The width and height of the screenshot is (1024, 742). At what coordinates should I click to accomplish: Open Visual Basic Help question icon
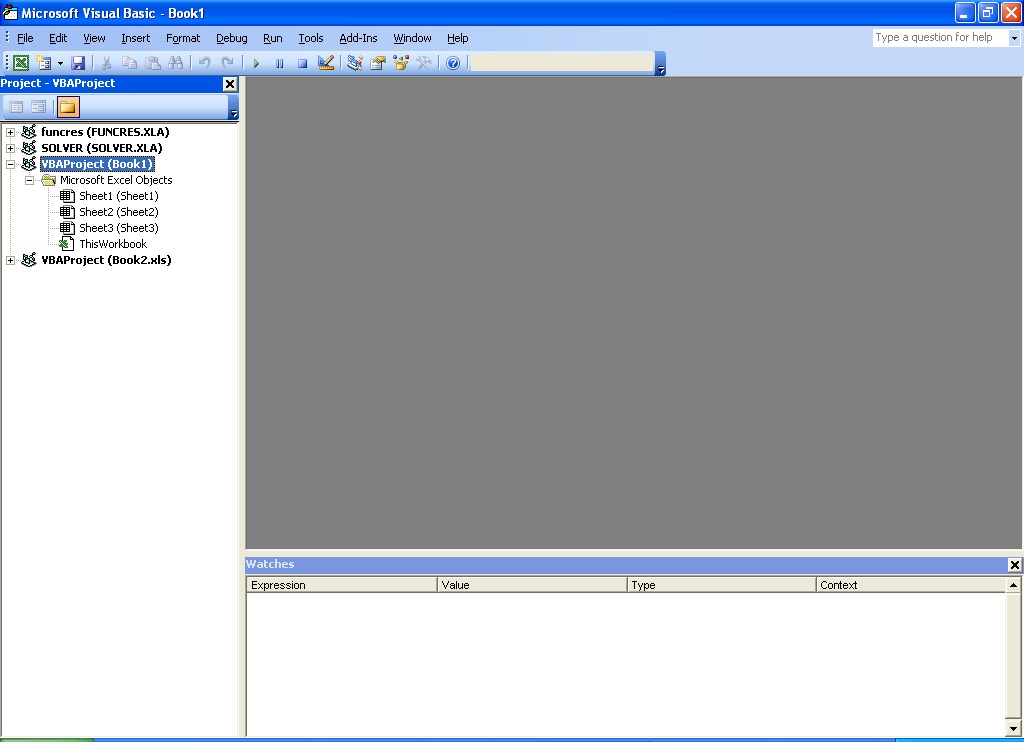click(453, 63)
